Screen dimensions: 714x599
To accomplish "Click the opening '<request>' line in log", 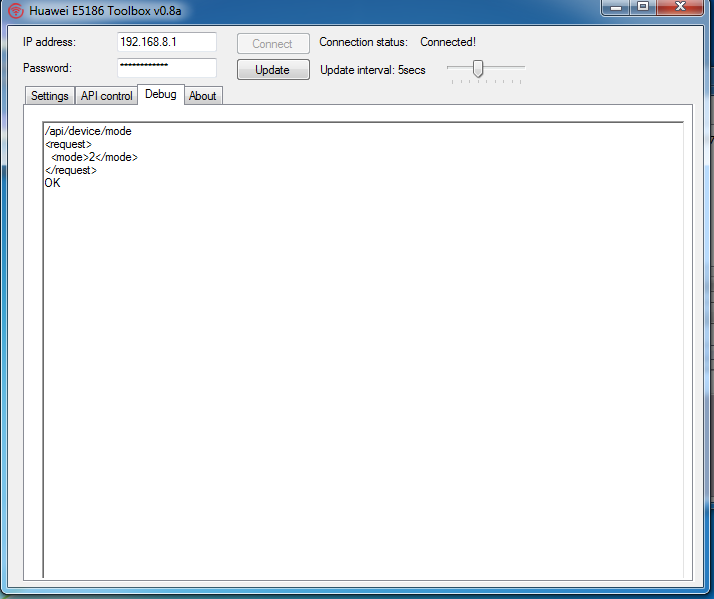I will click(x=68, y=144).
